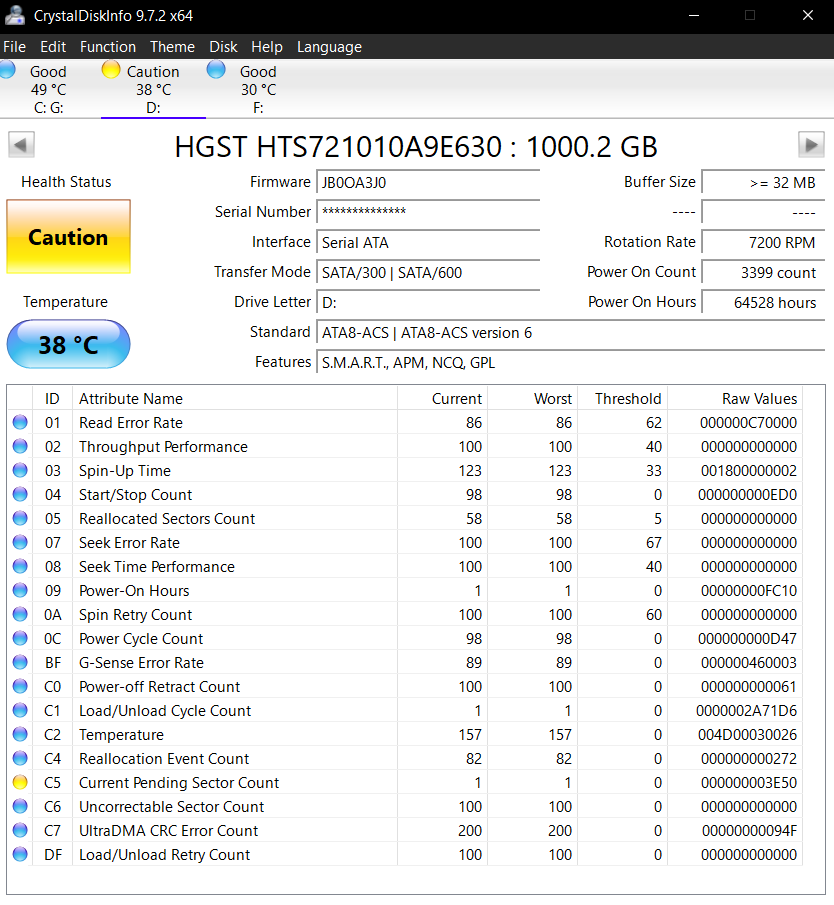
Task: Click status orb of Spin-Up Time row
Action: 20,470
